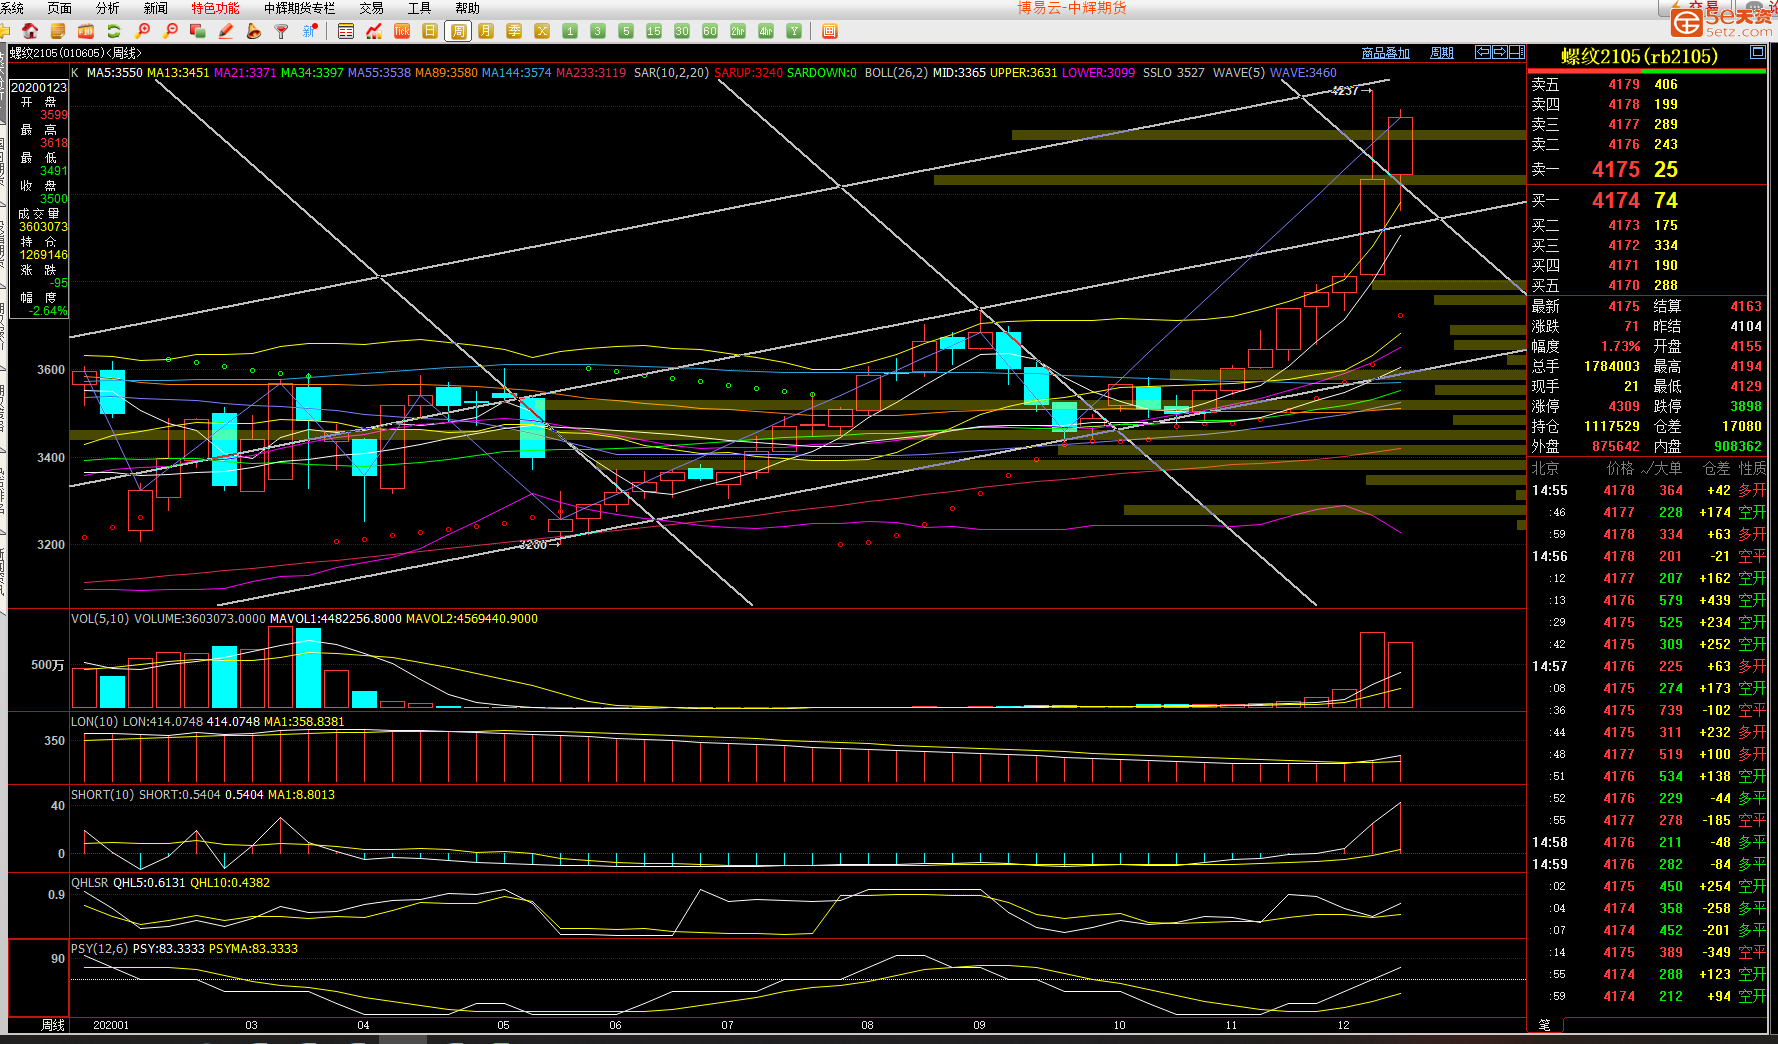Image resolution: width=1778 pixels, height=1044 pixels.
Task: Click the 14:55 trade row at 4178
Action: pos(1647,491)
